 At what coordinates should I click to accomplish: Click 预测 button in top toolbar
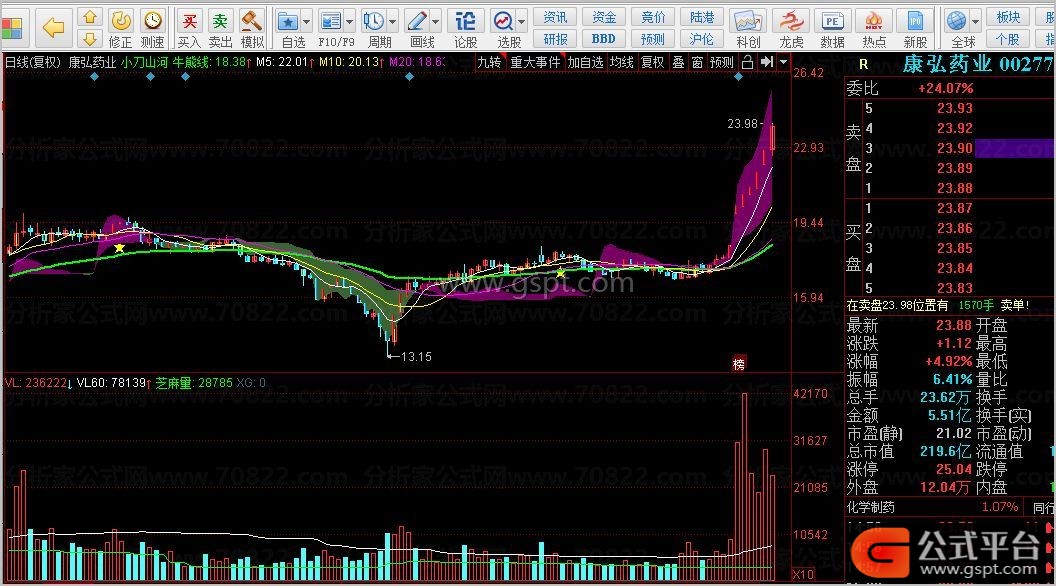(x=653, y=38)
